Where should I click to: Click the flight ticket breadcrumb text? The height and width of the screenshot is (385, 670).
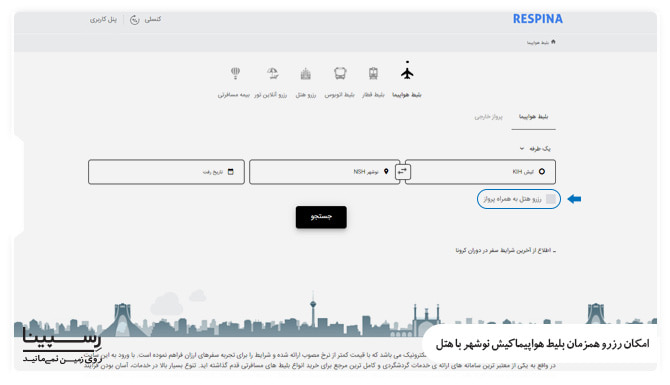538,42
